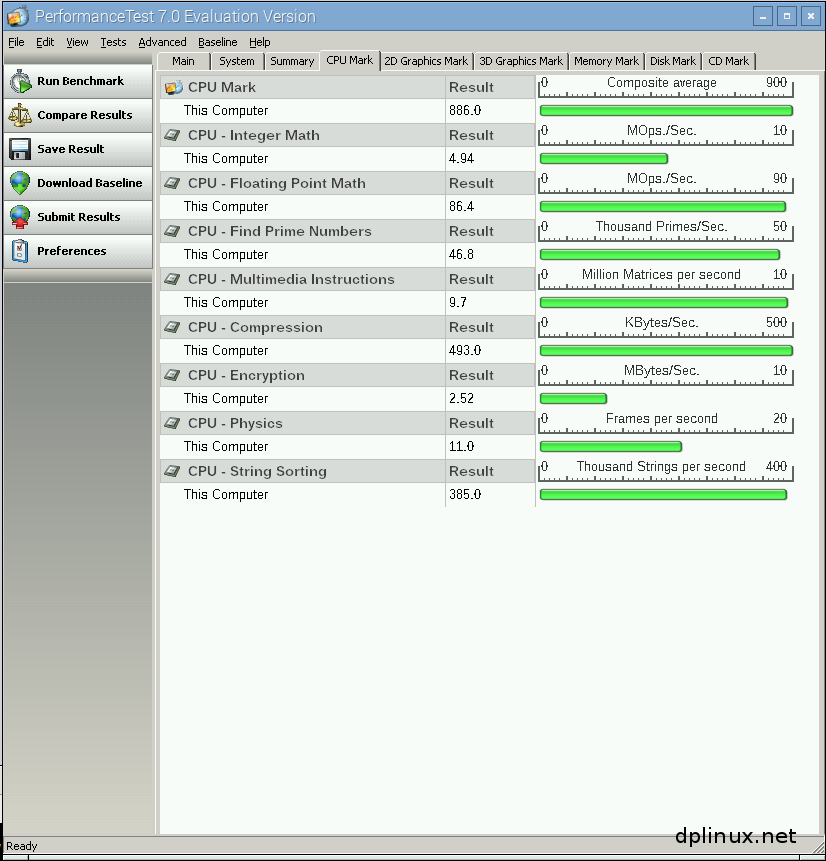Open the Baseline menu
This screenshot has height=861, width=826.
point(217,42)
